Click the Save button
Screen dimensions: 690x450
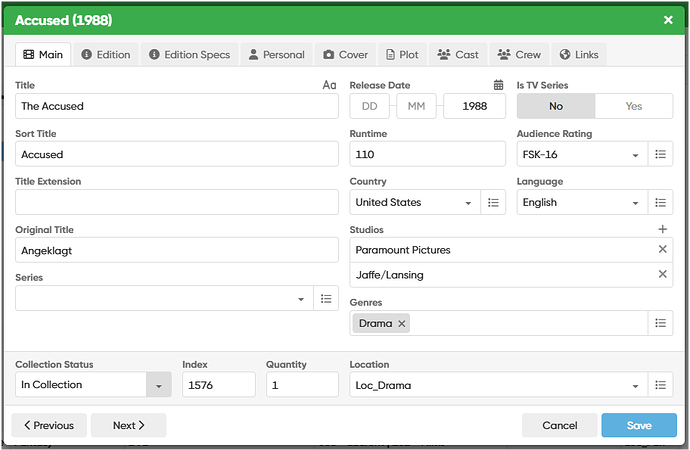[x=639, y=425]
